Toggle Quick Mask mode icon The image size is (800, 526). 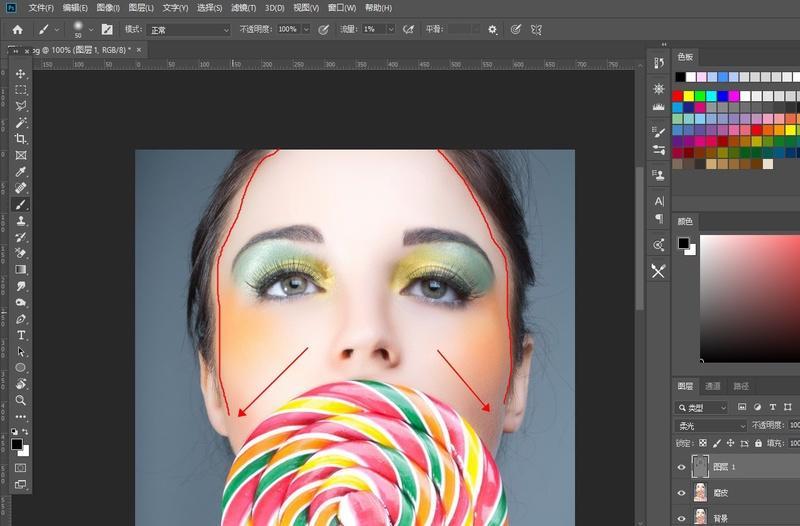coord(20,468)
